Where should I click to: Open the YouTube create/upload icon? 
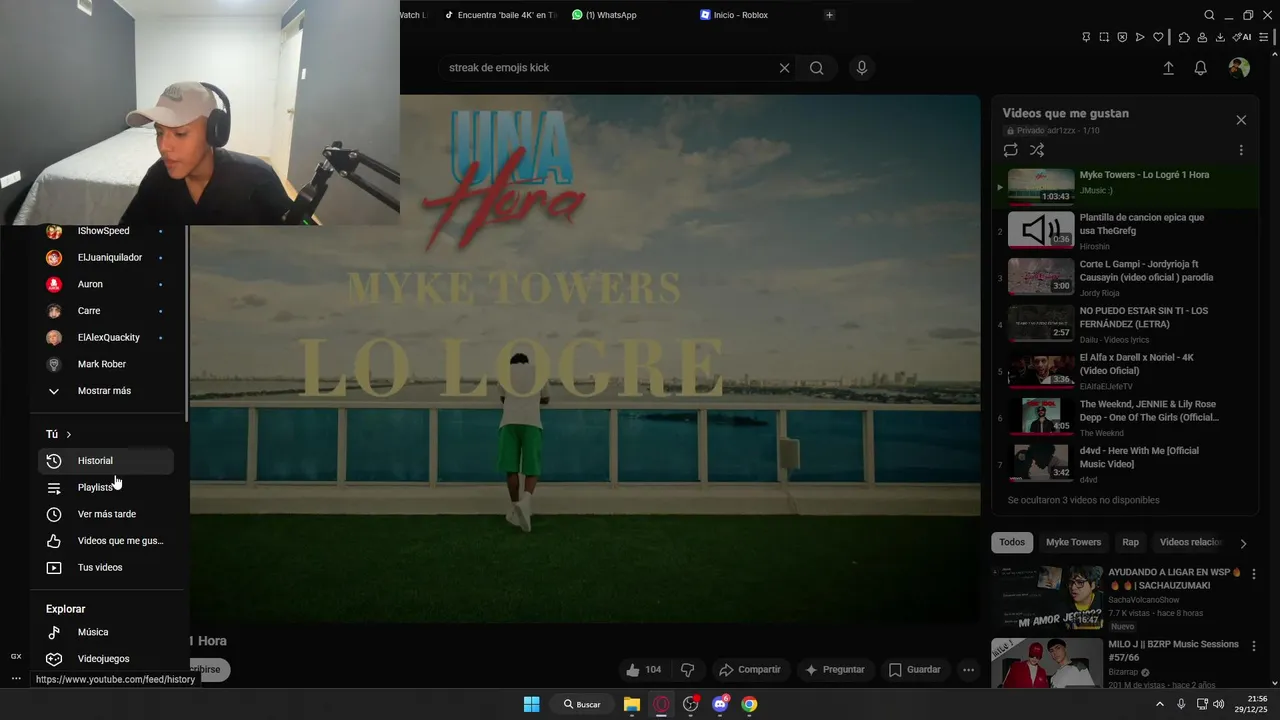[1168, 68]
